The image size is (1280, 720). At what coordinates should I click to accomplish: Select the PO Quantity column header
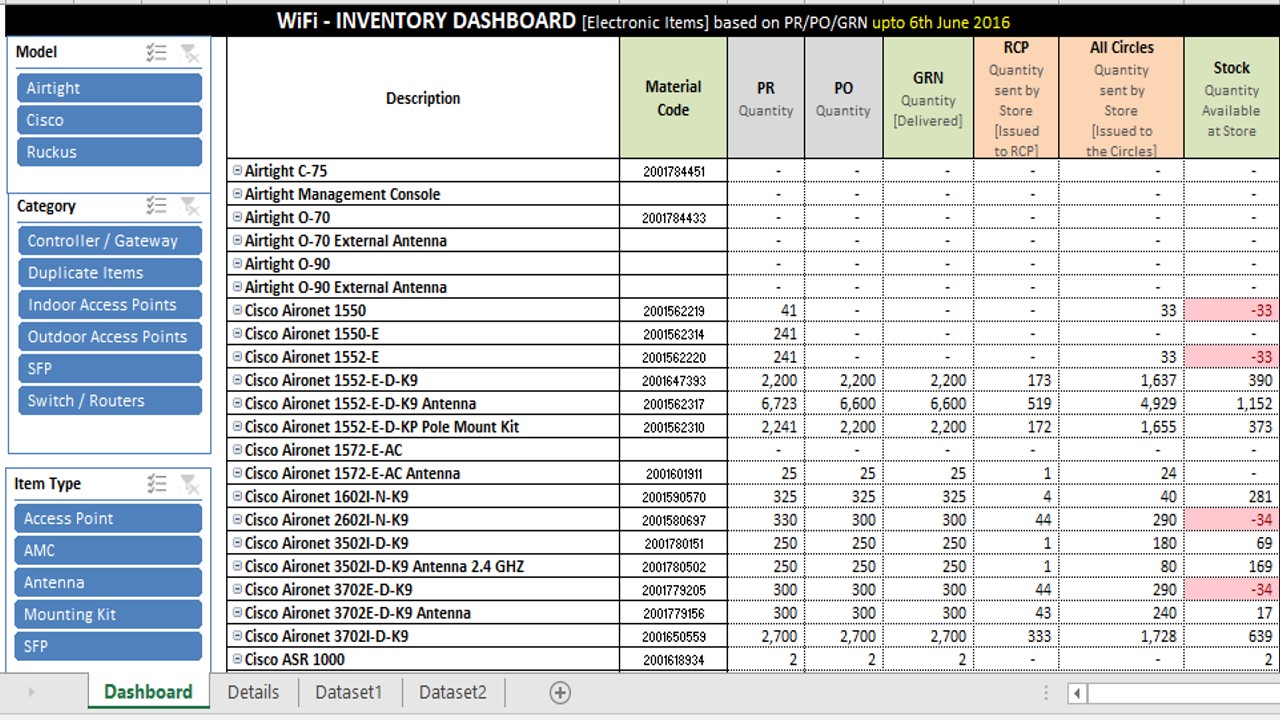843,98
